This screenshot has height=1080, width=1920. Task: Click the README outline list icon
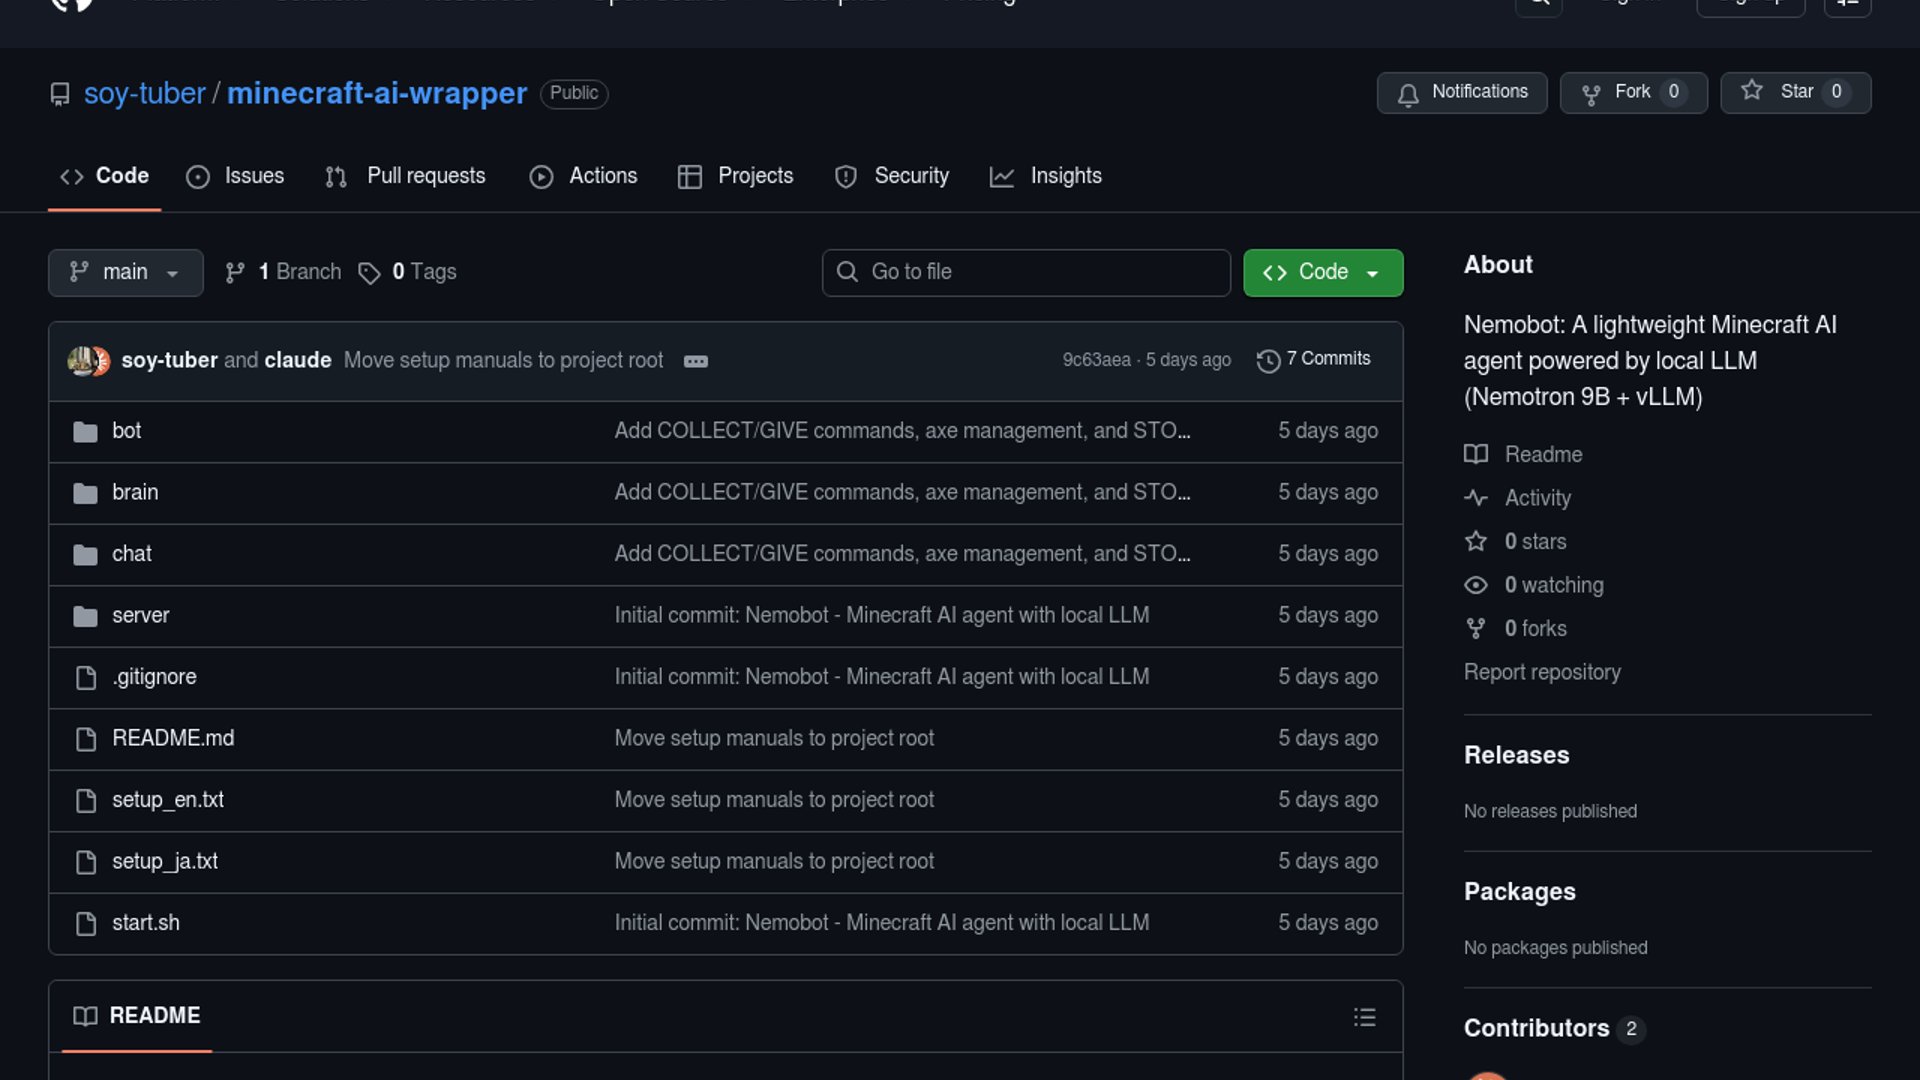tap(1364, 1017)
